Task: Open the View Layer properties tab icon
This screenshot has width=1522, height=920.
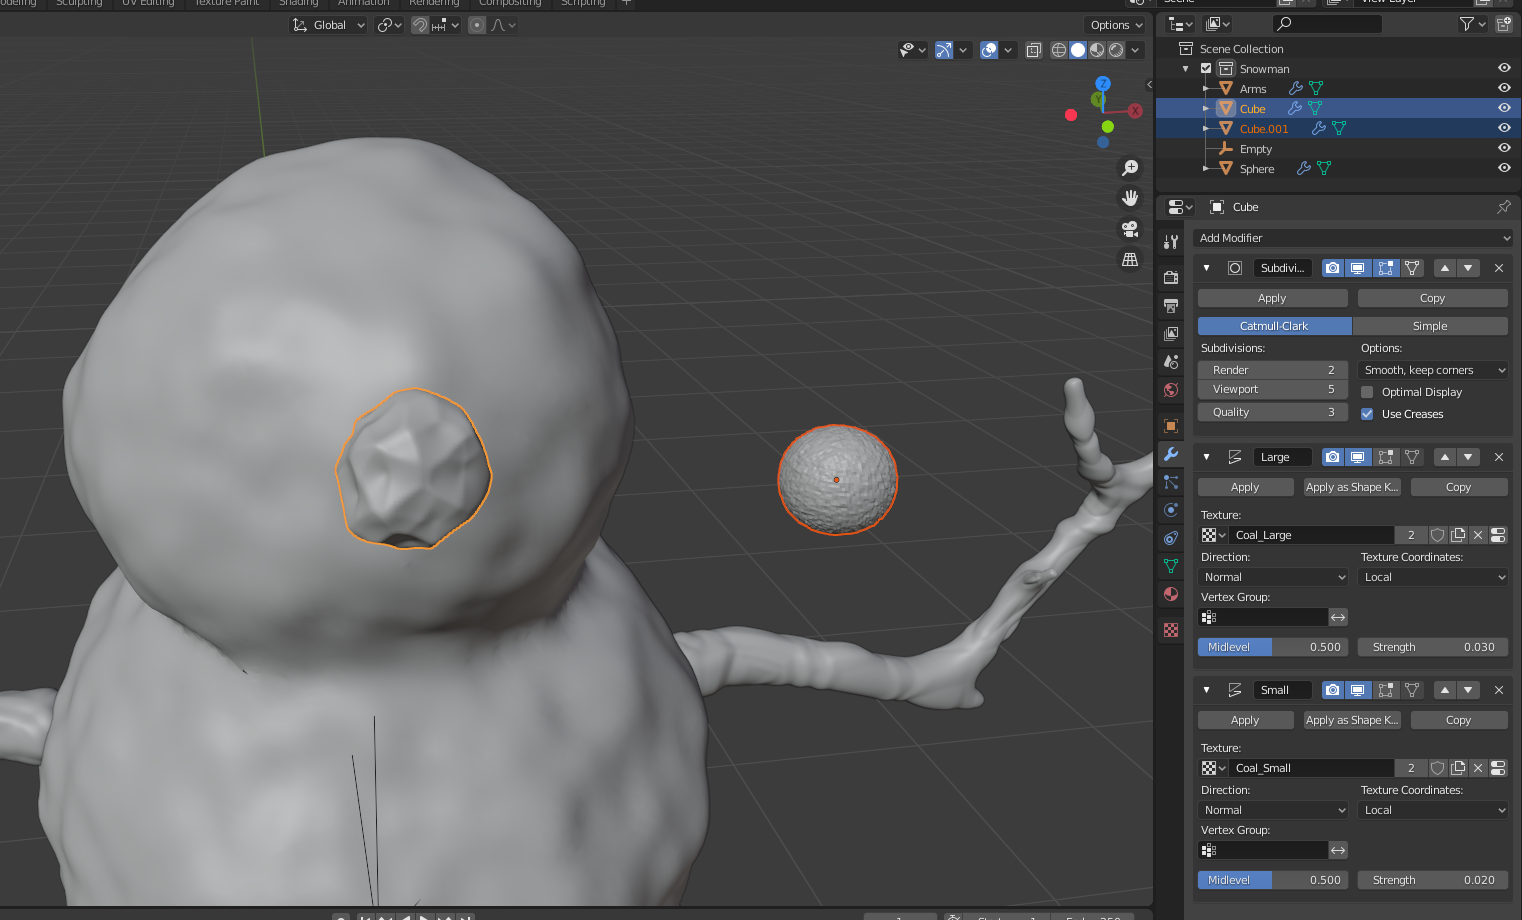Action: [x=1171, y=333]
